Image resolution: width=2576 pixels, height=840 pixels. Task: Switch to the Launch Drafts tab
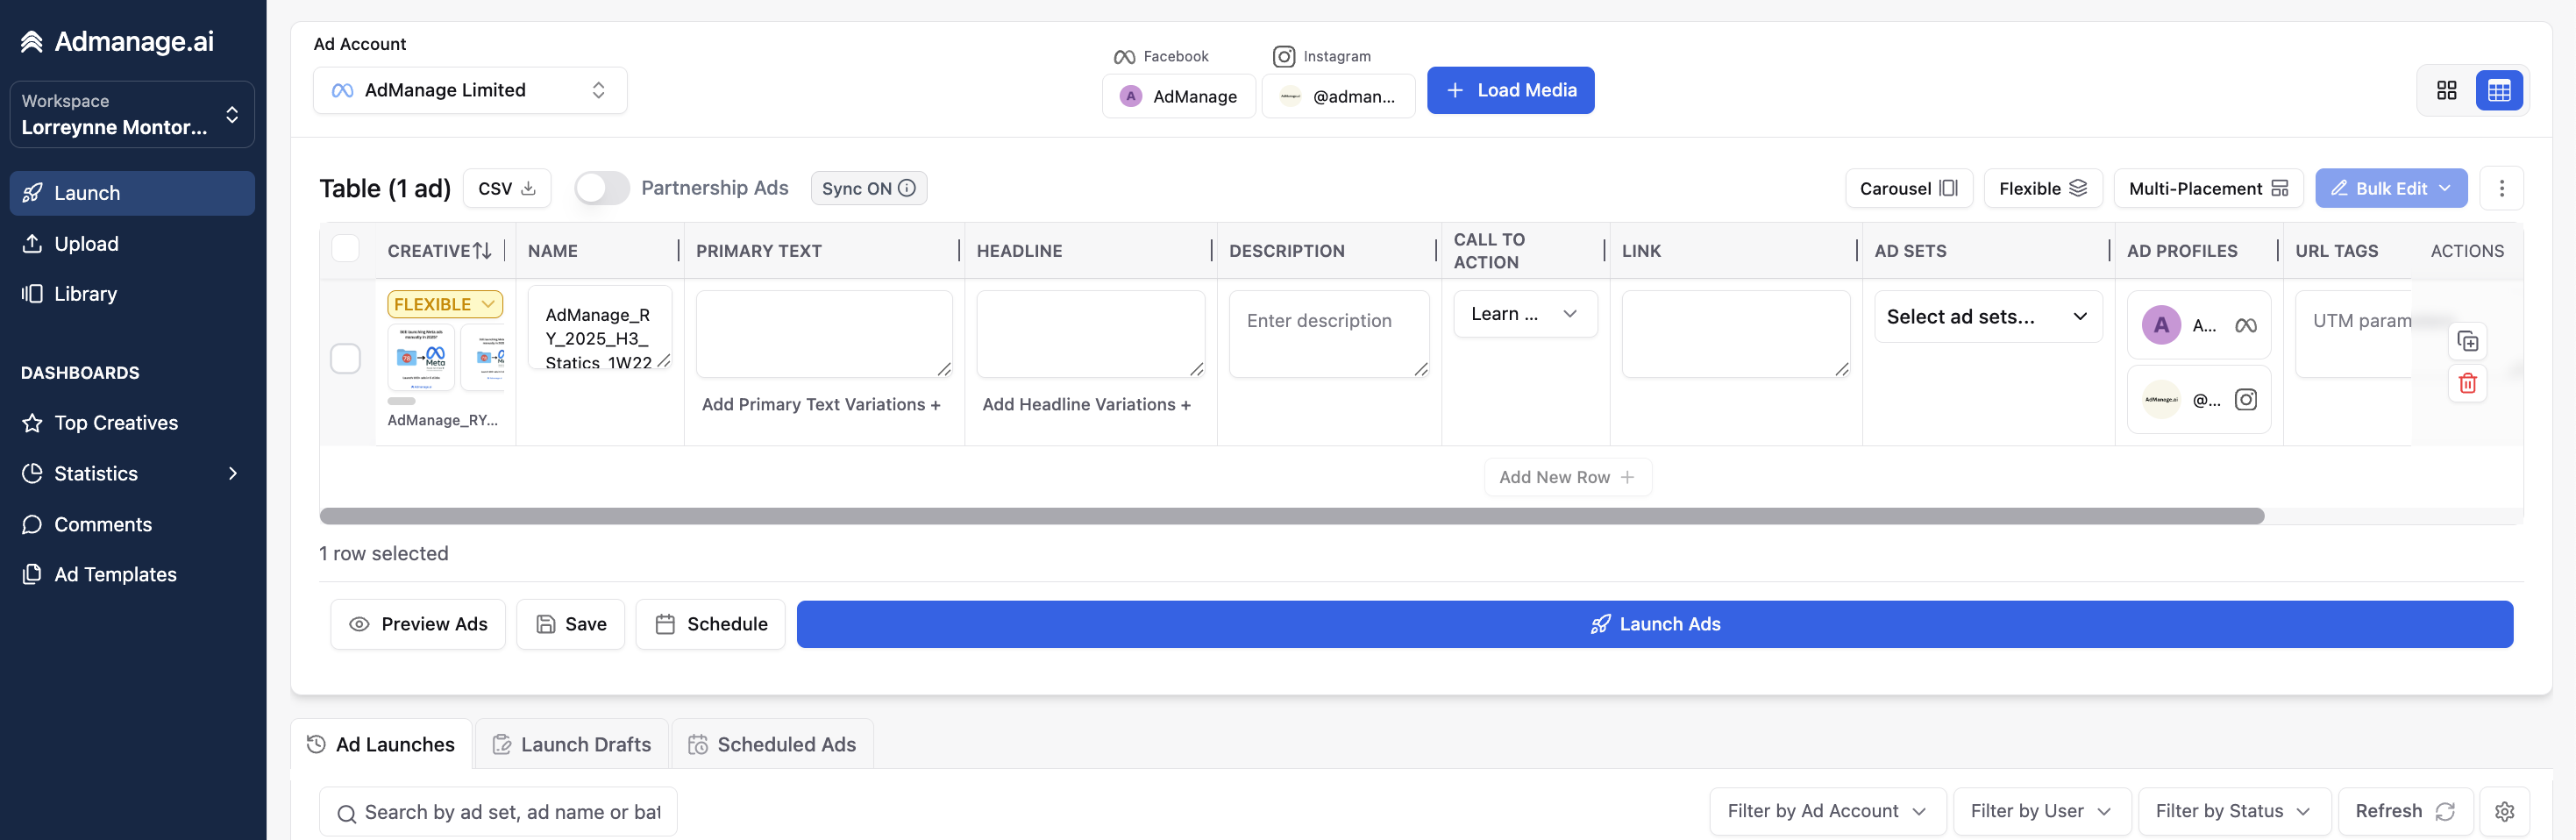coord(571,744)
